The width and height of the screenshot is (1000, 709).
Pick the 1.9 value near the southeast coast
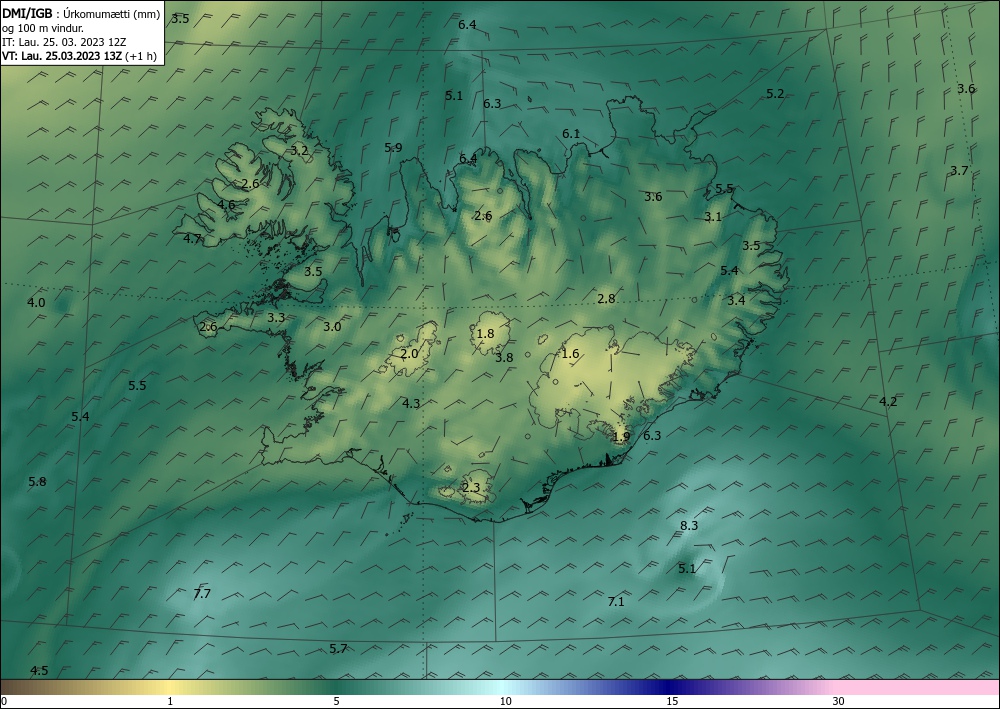[621, 437]
